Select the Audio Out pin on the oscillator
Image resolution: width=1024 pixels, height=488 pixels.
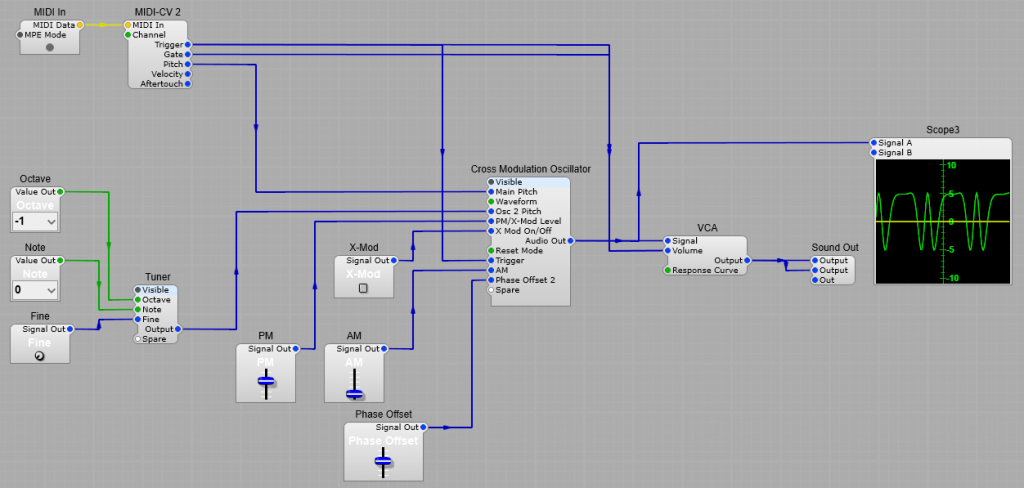pyautogui.click(x=571, y=240)
